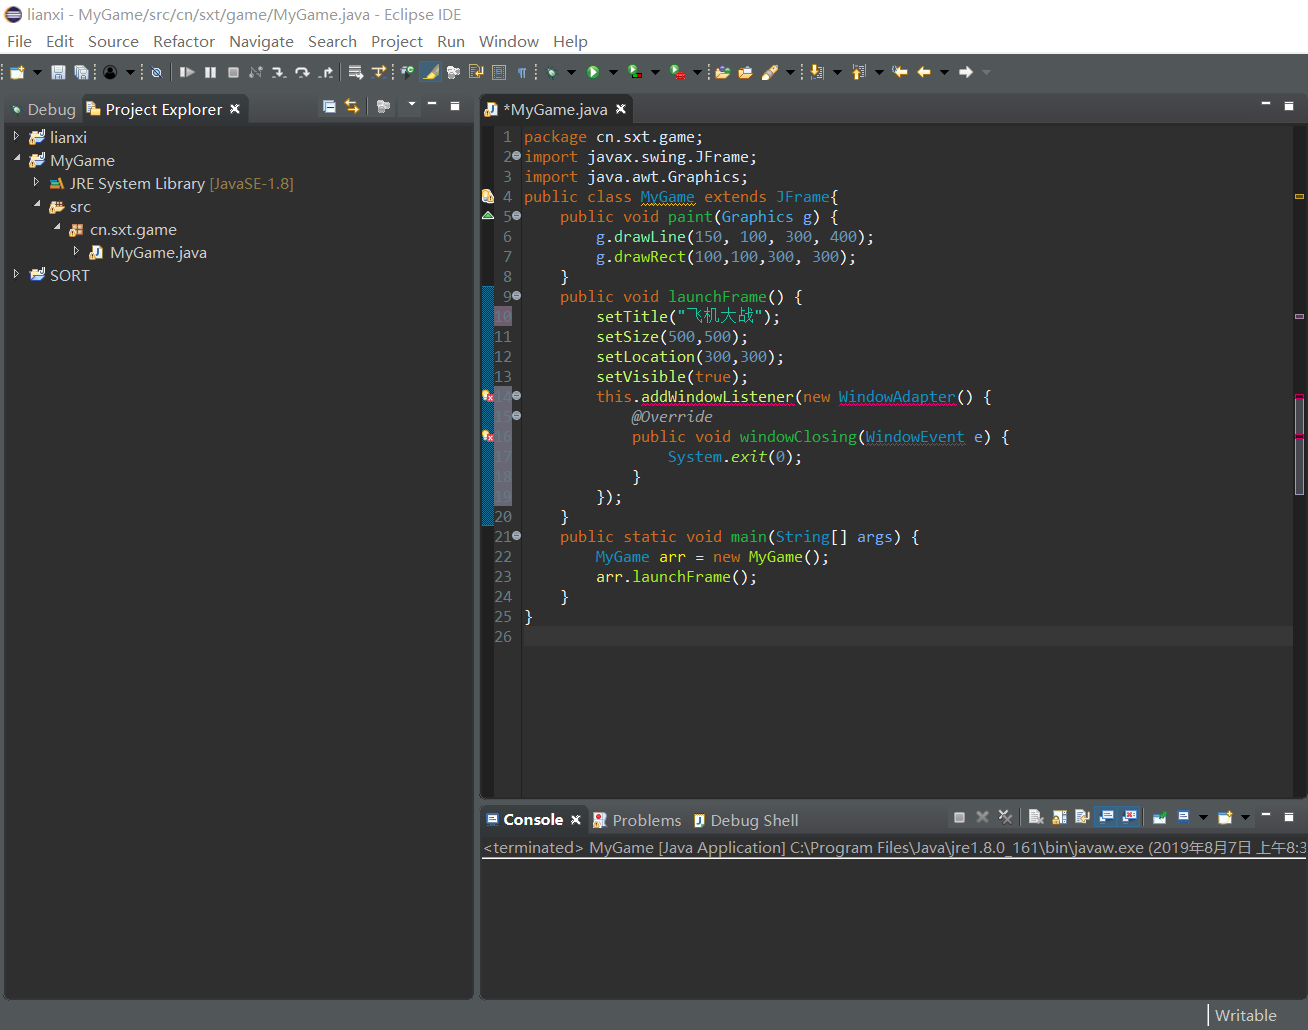Expand the SORT project node
Image resolution: width=1308 pixels, height=1030 pixels.
pyautogui.click(x=16, y=274)
